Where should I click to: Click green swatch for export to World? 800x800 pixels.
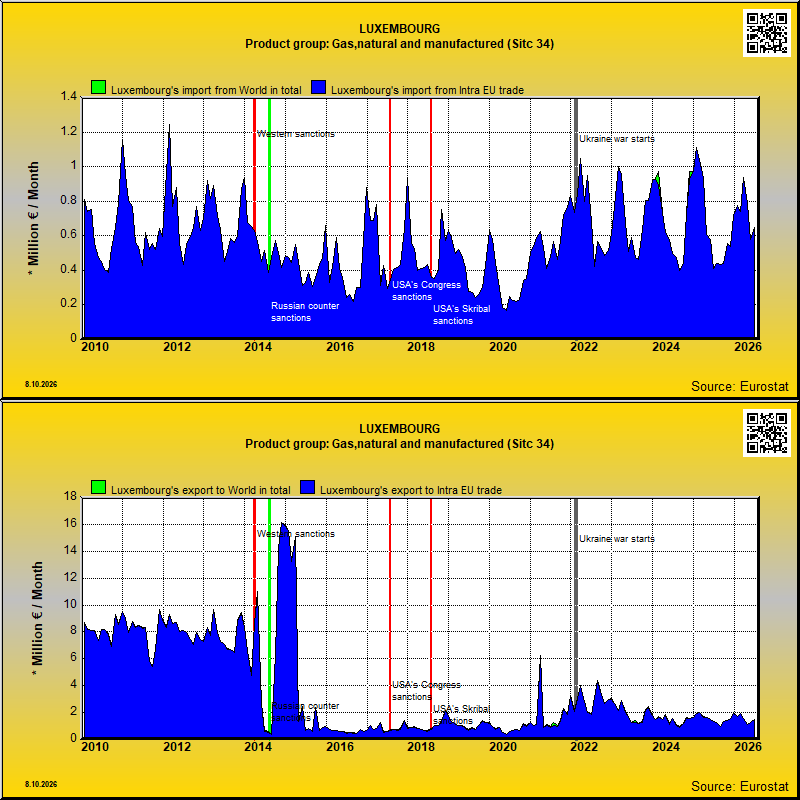pos(98,487)
